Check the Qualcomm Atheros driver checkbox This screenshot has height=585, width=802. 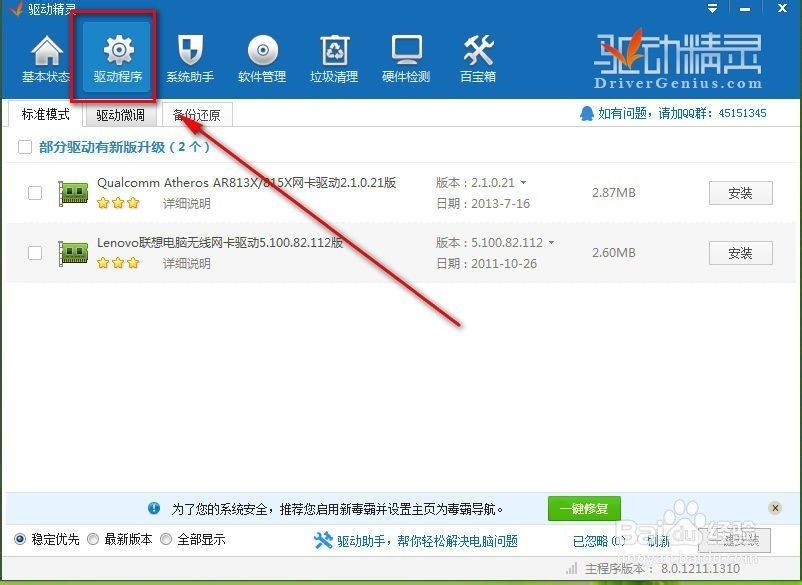pyautogui.click(x=35, y=193)
